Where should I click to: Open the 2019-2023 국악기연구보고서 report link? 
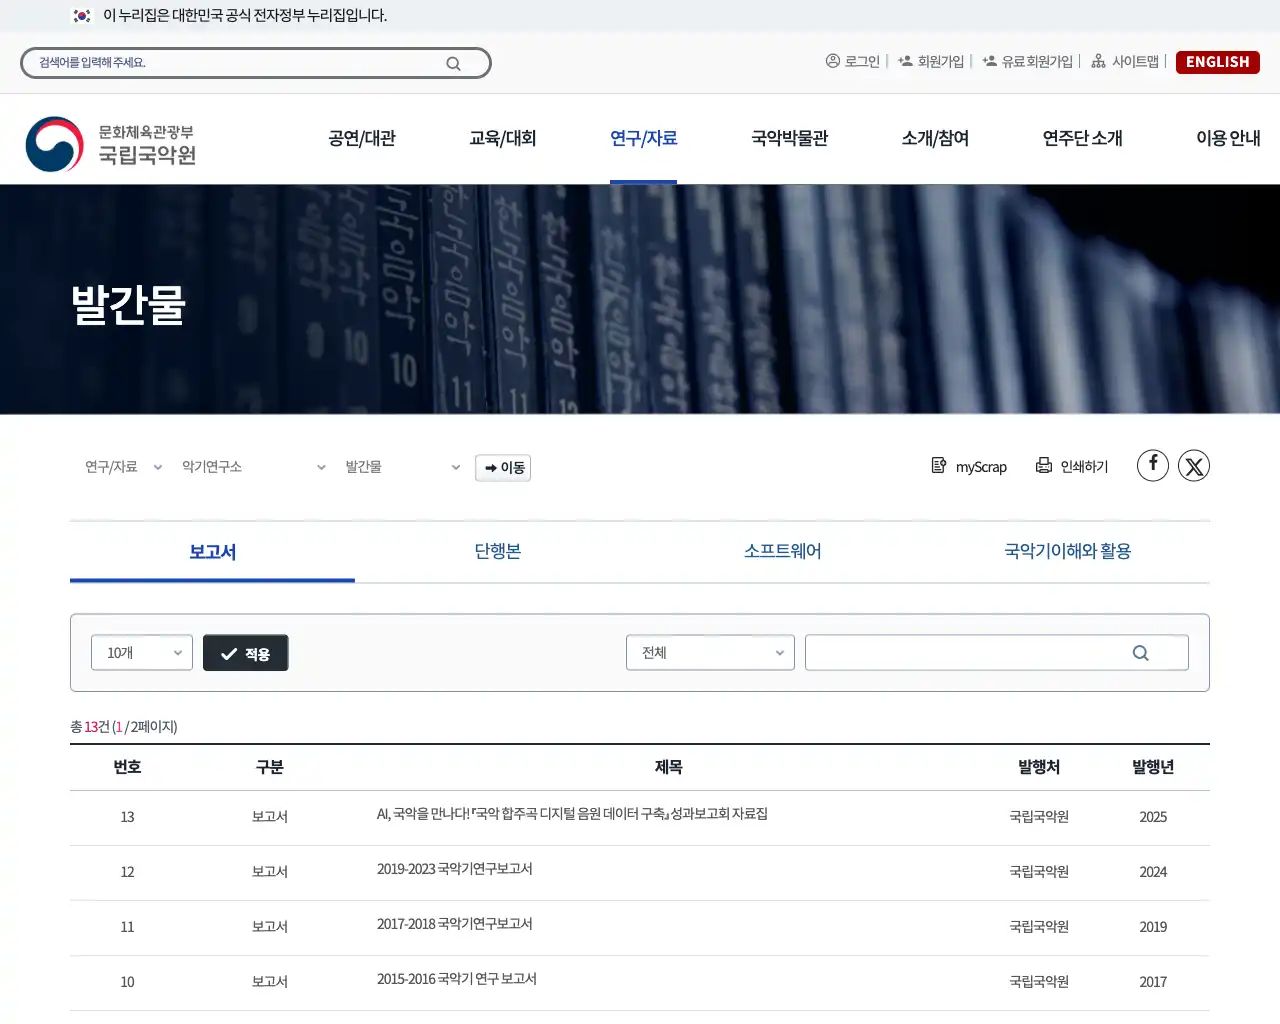(454, 870)
